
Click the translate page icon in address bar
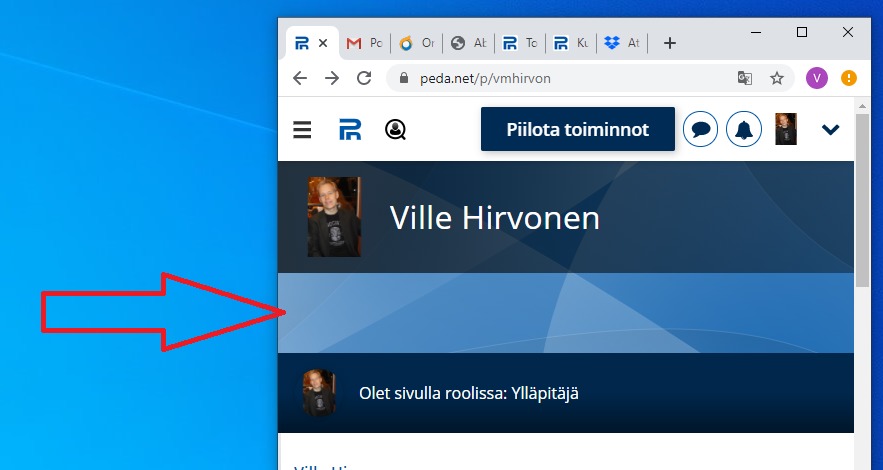[744, 78]
